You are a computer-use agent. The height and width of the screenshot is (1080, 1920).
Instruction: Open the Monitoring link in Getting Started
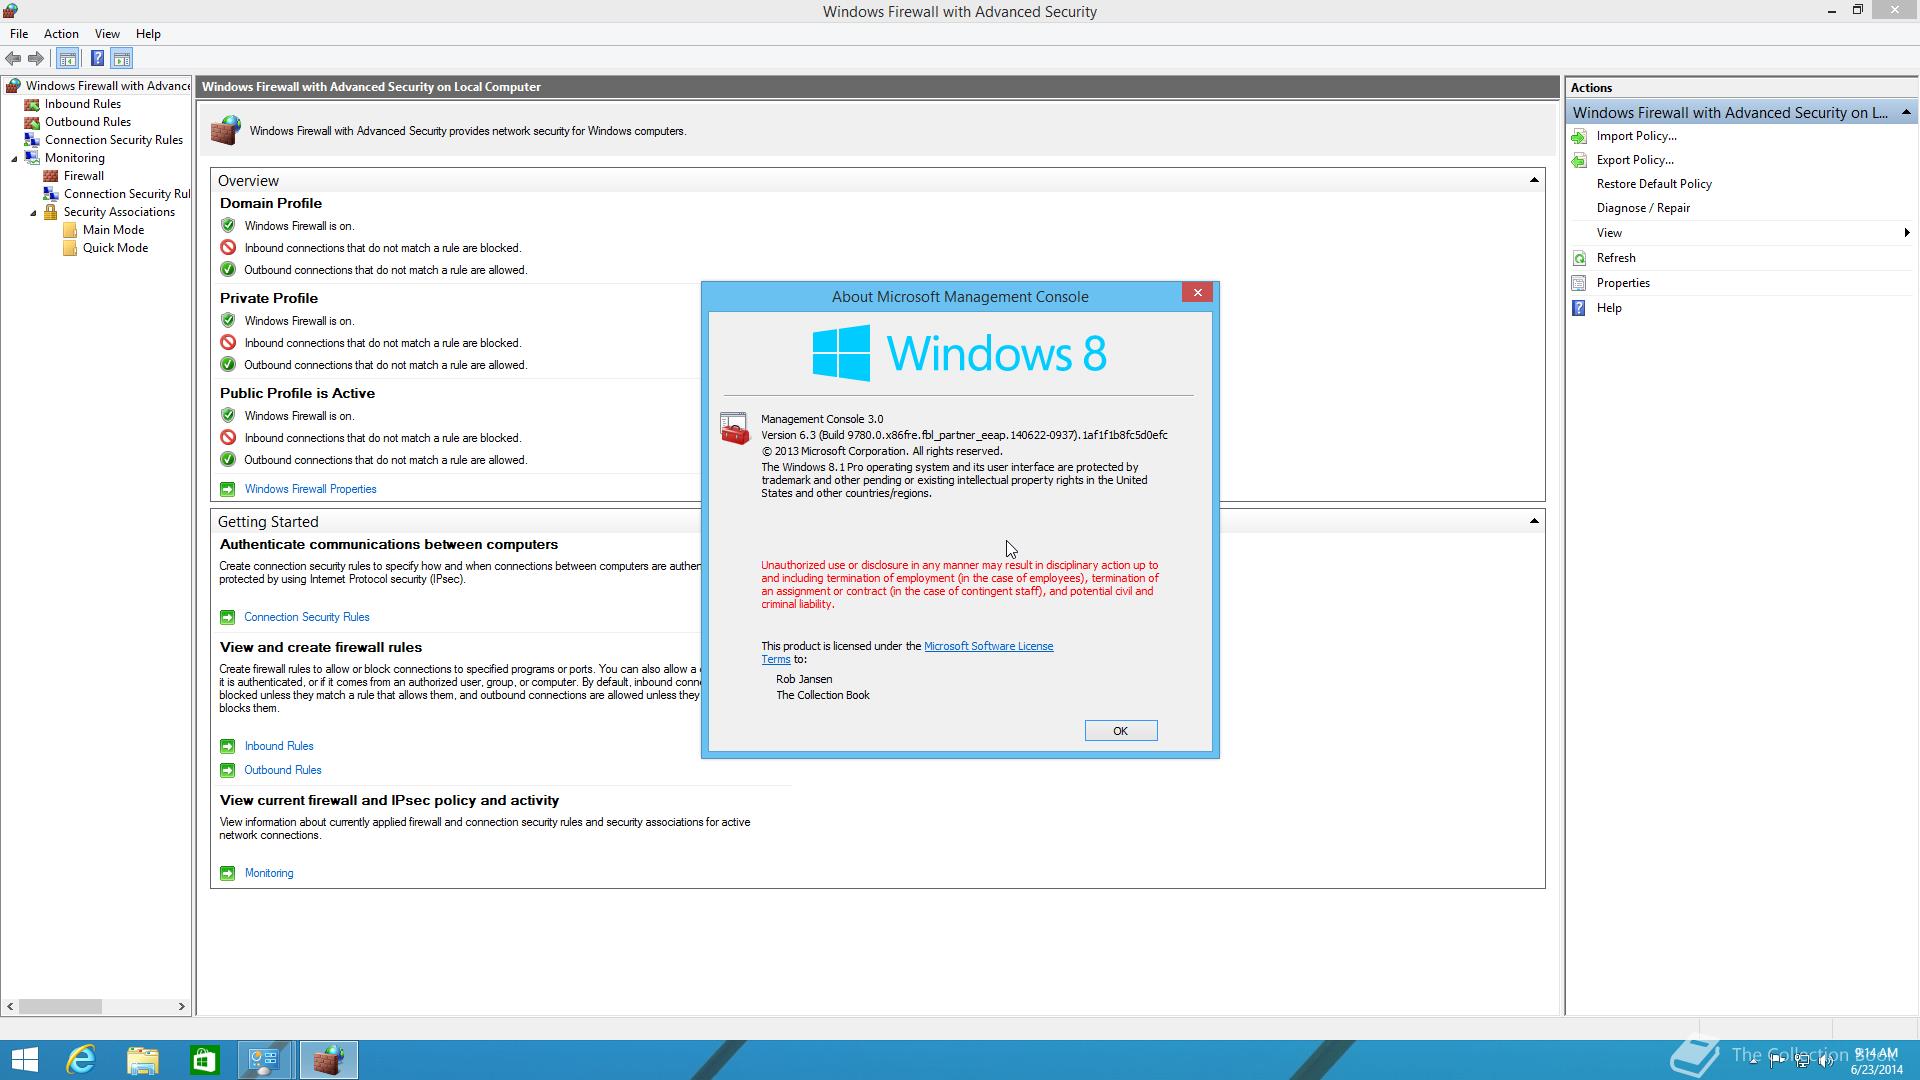pyautogui.click(x=269, y=873)
